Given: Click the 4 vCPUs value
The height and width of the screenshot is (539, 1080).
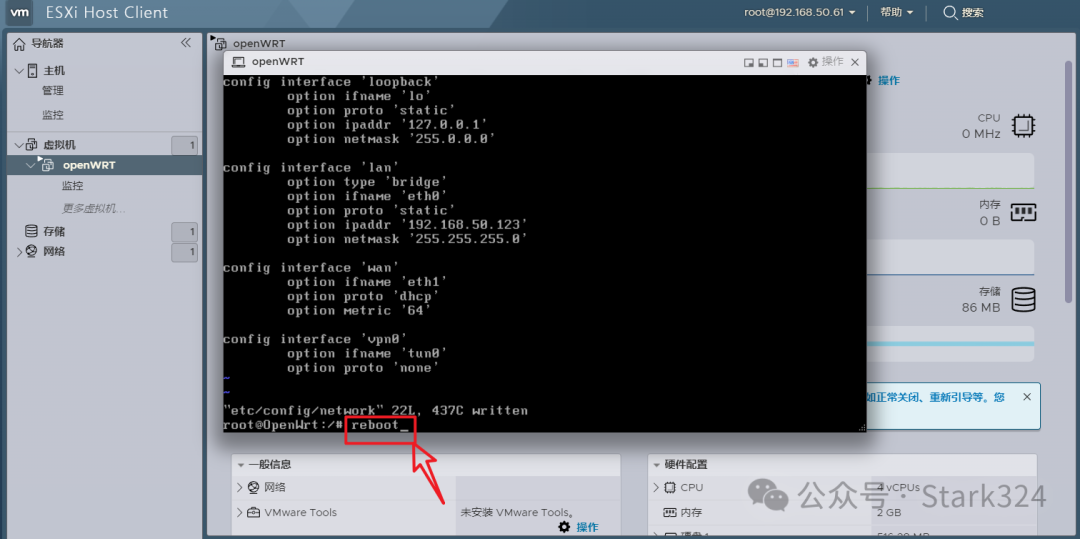Looking at the screenshot, I should point(898,487).
